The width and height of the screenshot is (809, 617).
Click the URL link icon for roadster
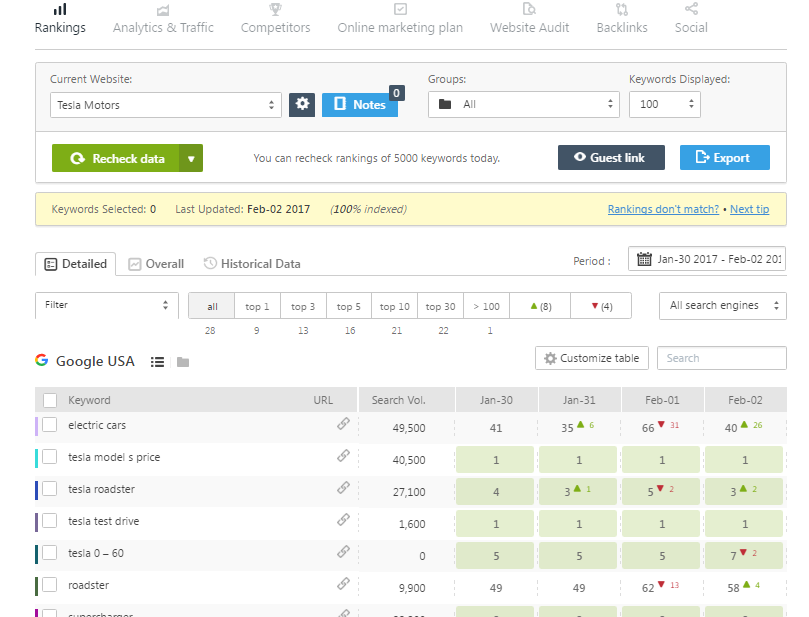(x=343, y=583)
